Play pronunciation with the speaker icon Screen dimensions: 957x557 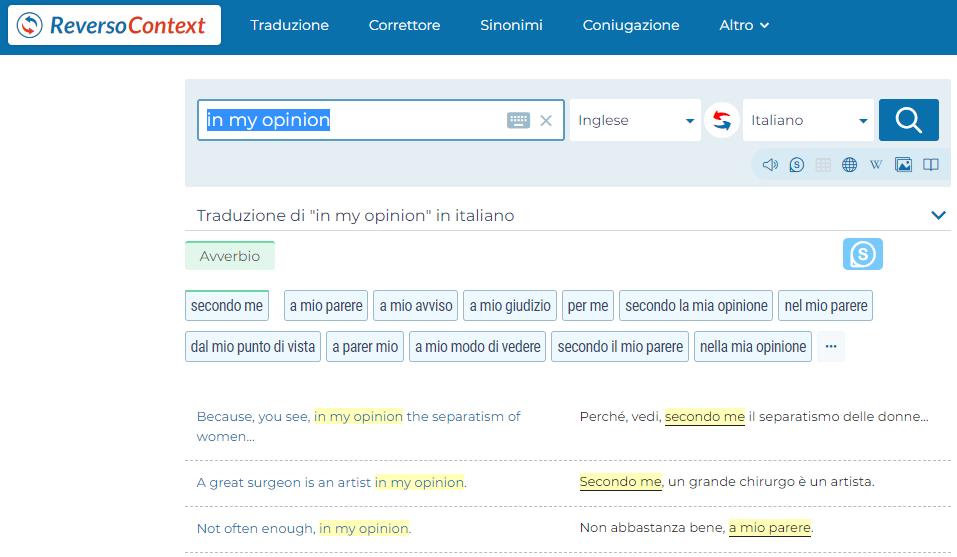pyautogui.click(x=770, y=165)
